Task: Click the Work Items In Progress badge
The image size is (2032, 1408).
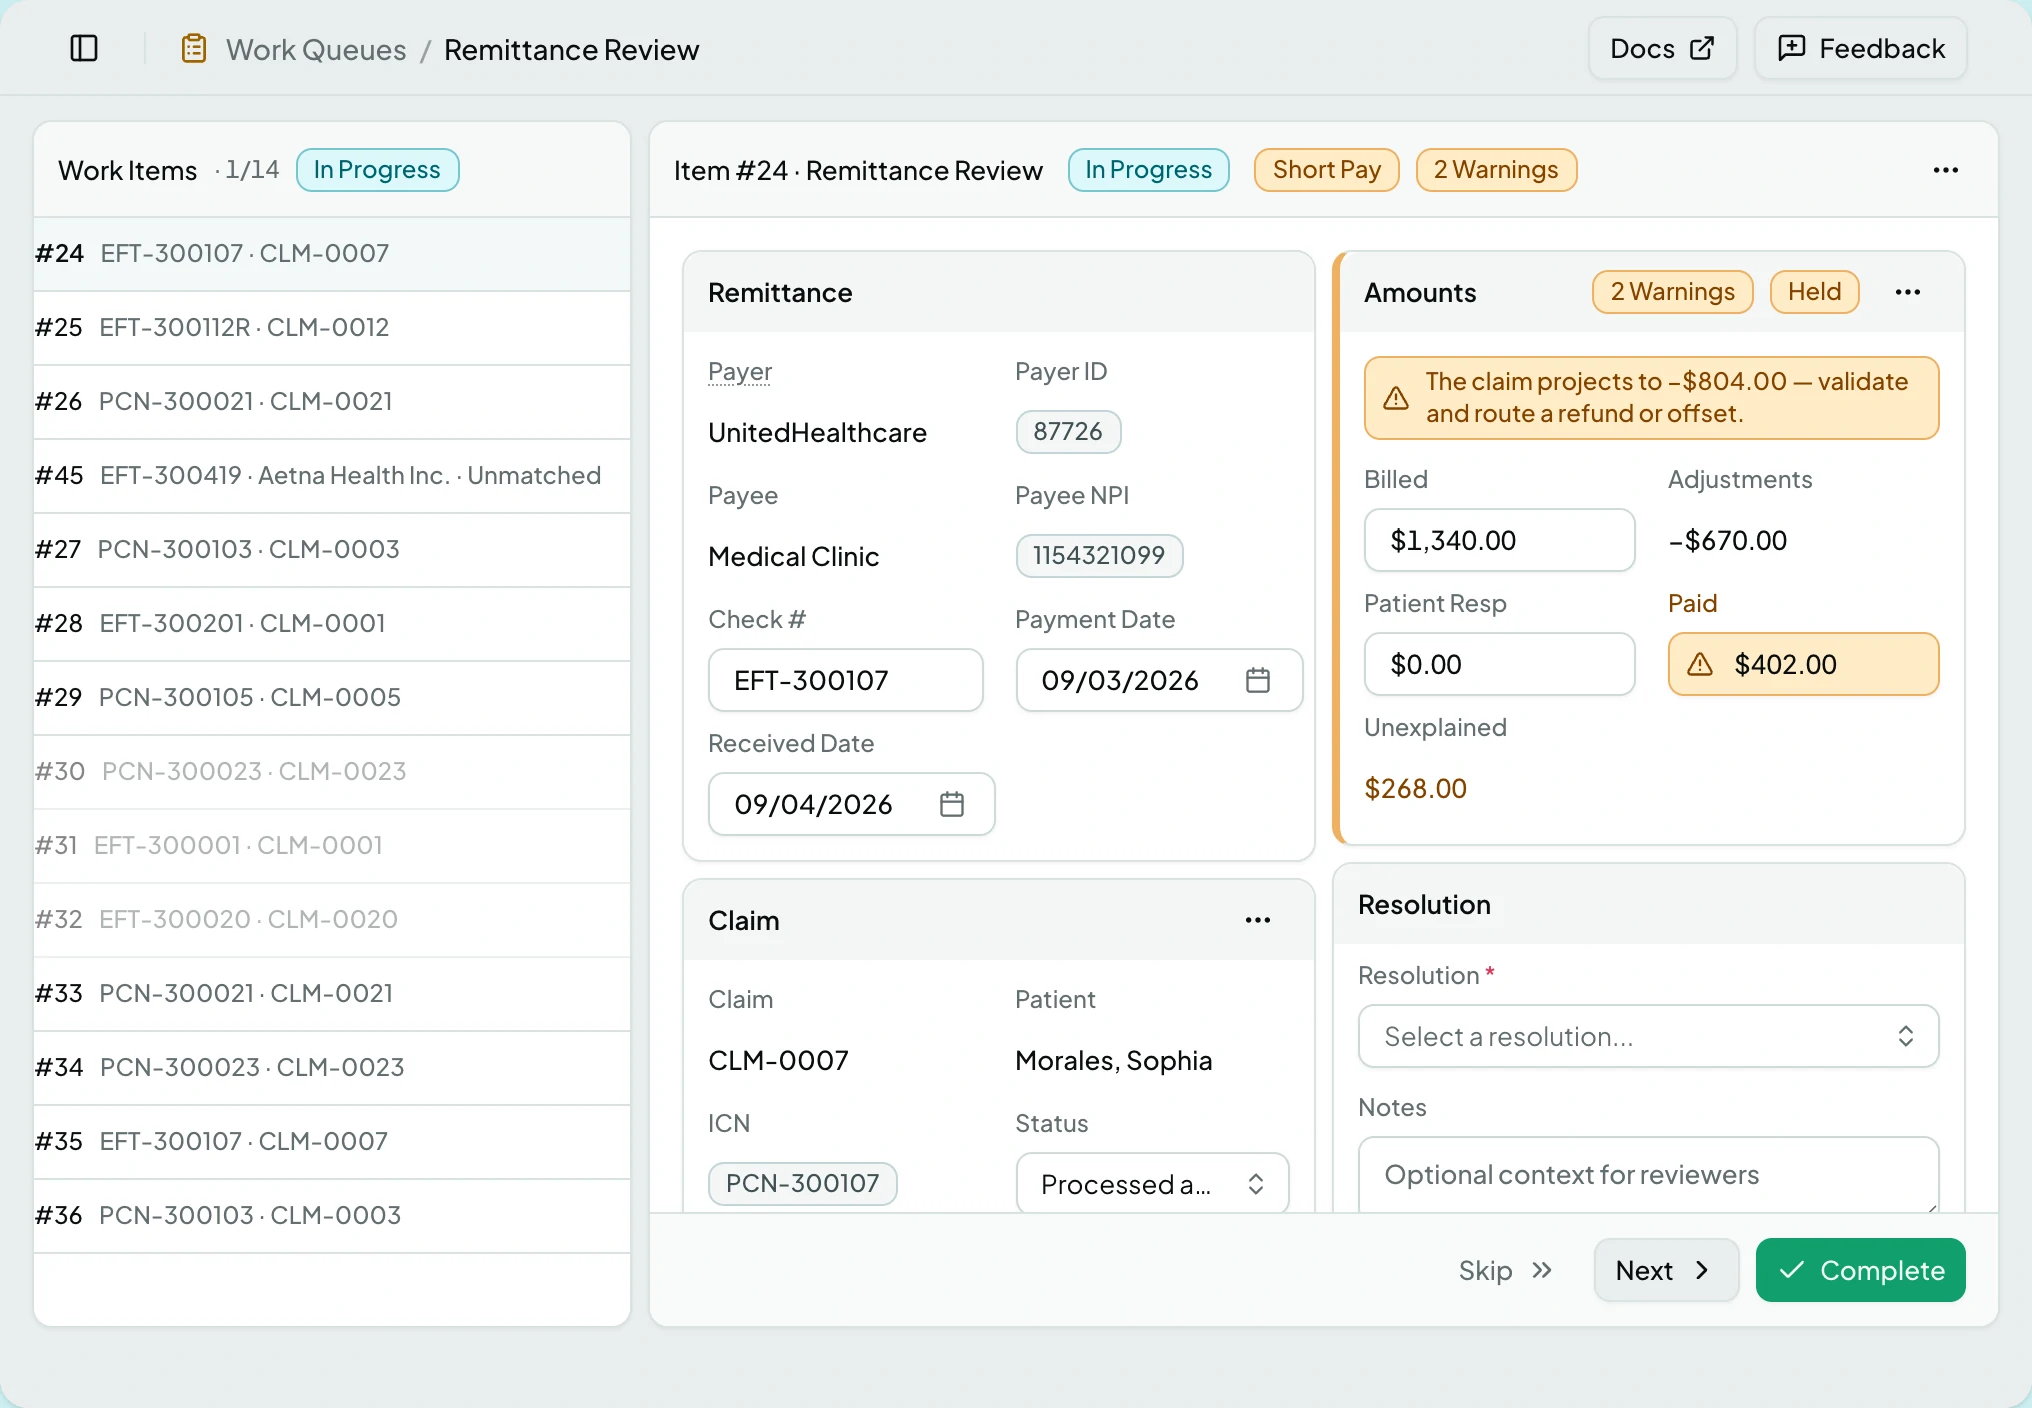Action: (x=377, y=170)
